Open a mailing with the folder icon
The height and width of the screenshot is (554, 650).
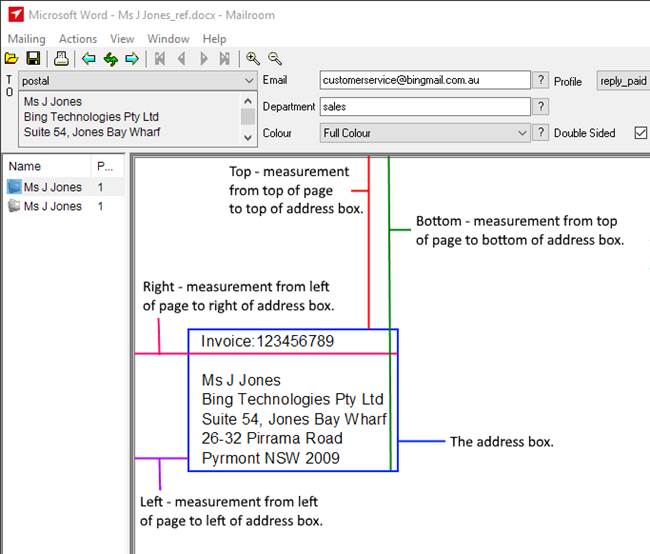coord(12,58)
